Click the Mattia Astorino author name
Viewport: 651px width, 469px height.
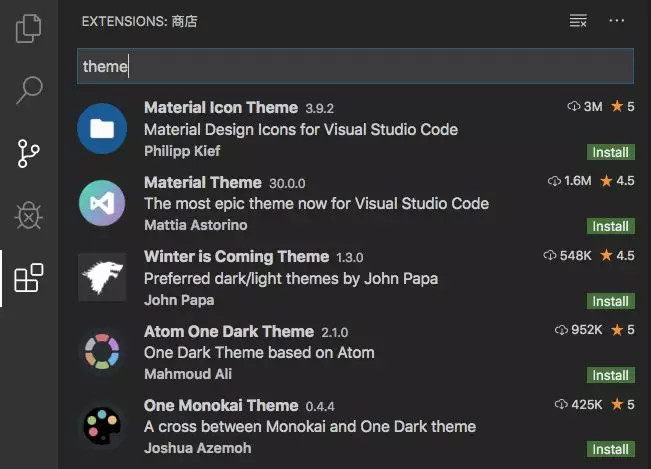[196, 225]
